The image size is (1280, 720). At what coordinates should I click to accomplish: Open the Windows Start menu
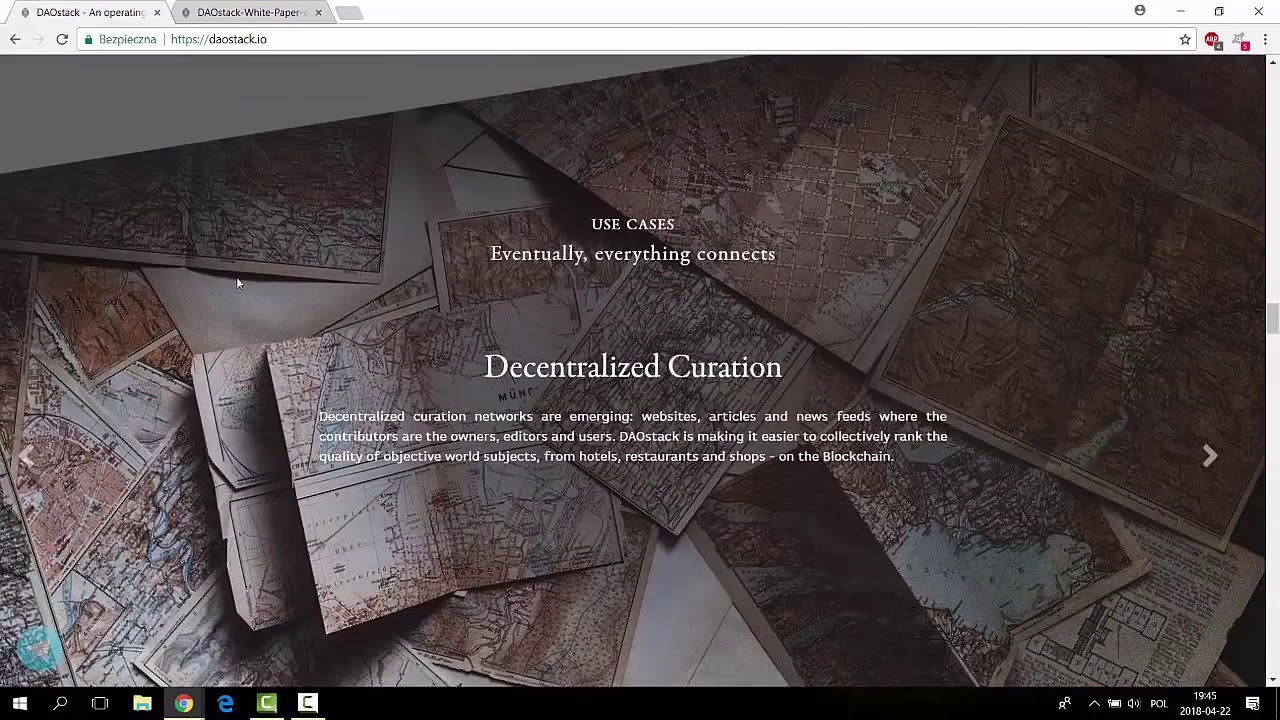[x=19, y=703]
